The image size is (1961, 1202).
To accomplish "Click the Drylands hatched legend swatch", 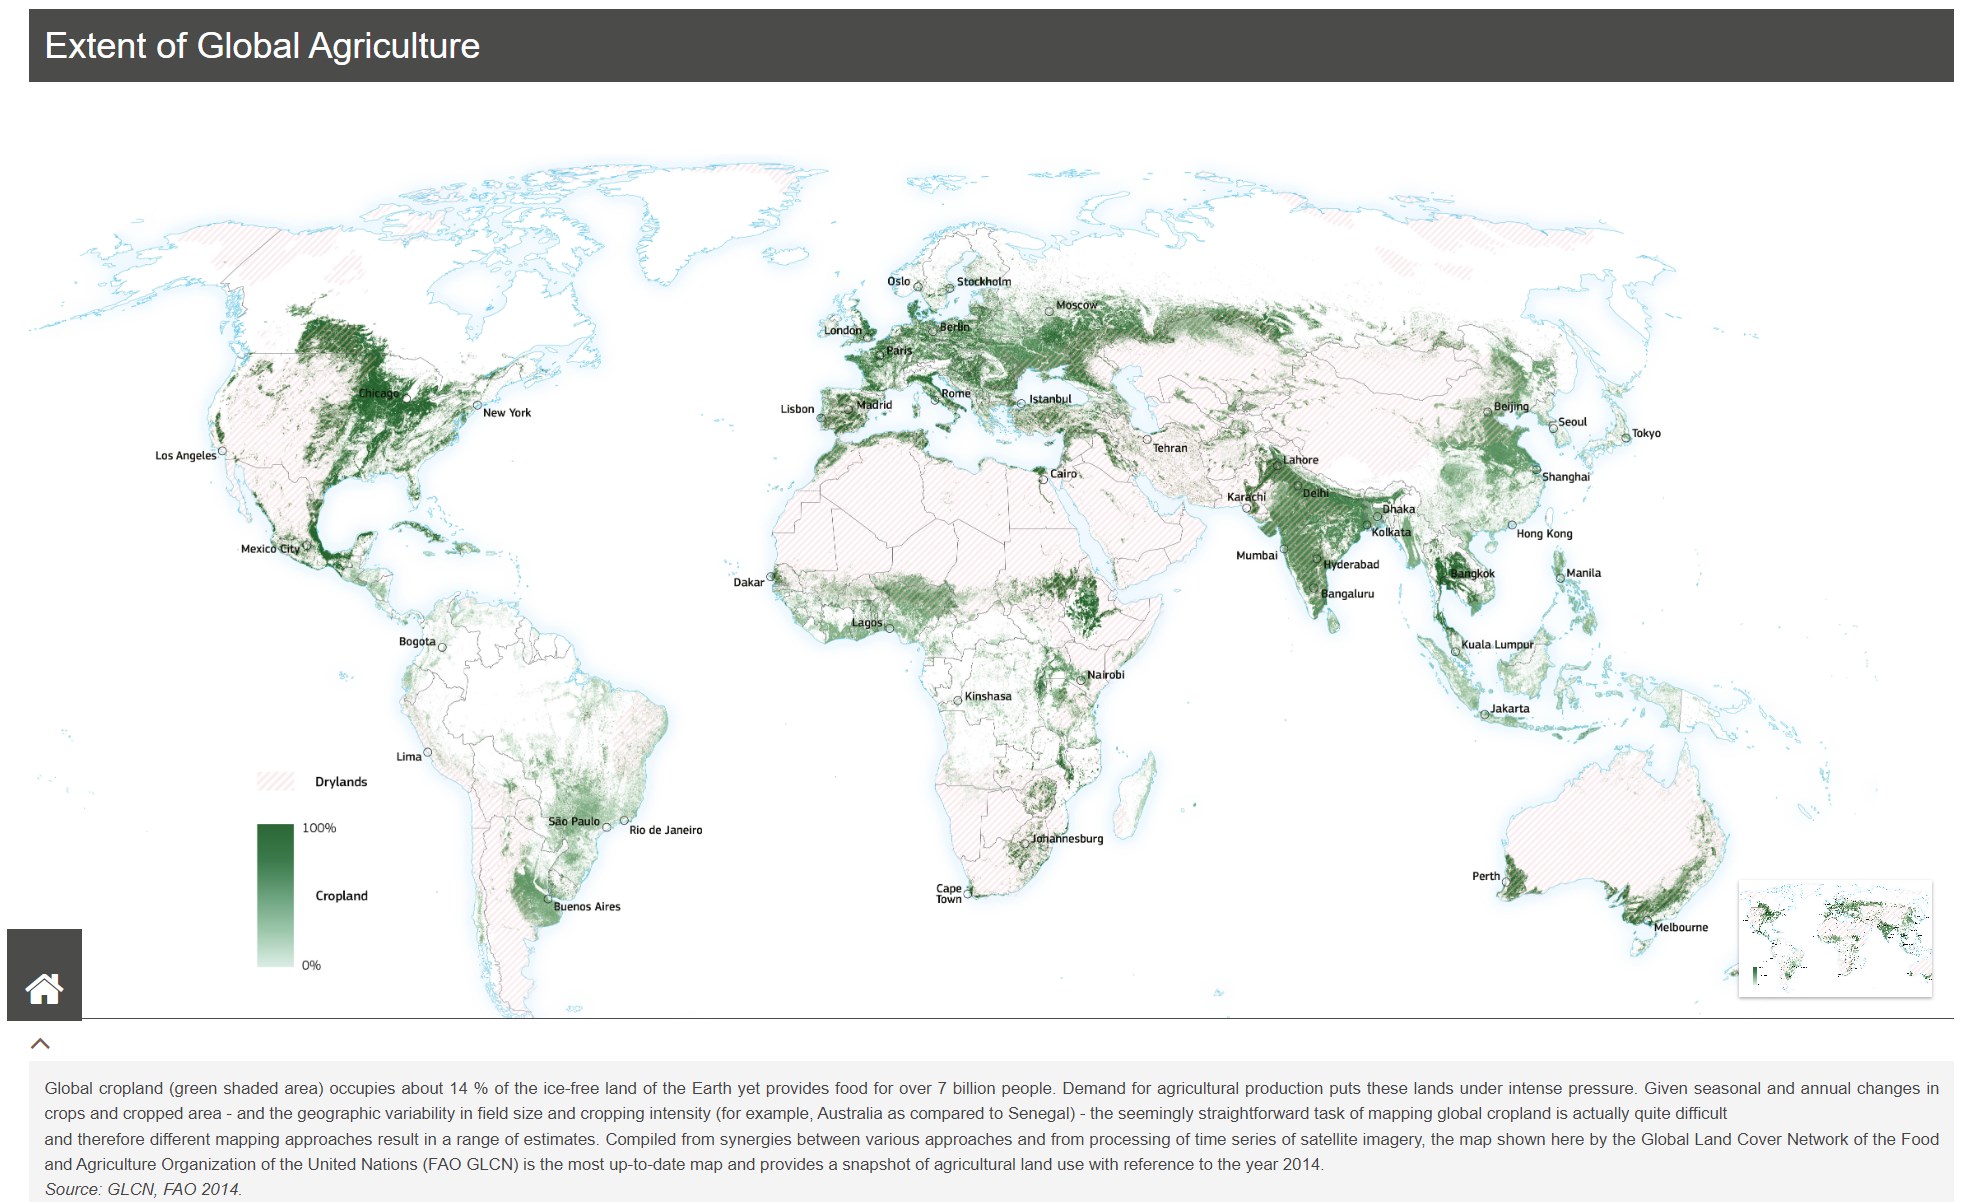I will [276, 782].
